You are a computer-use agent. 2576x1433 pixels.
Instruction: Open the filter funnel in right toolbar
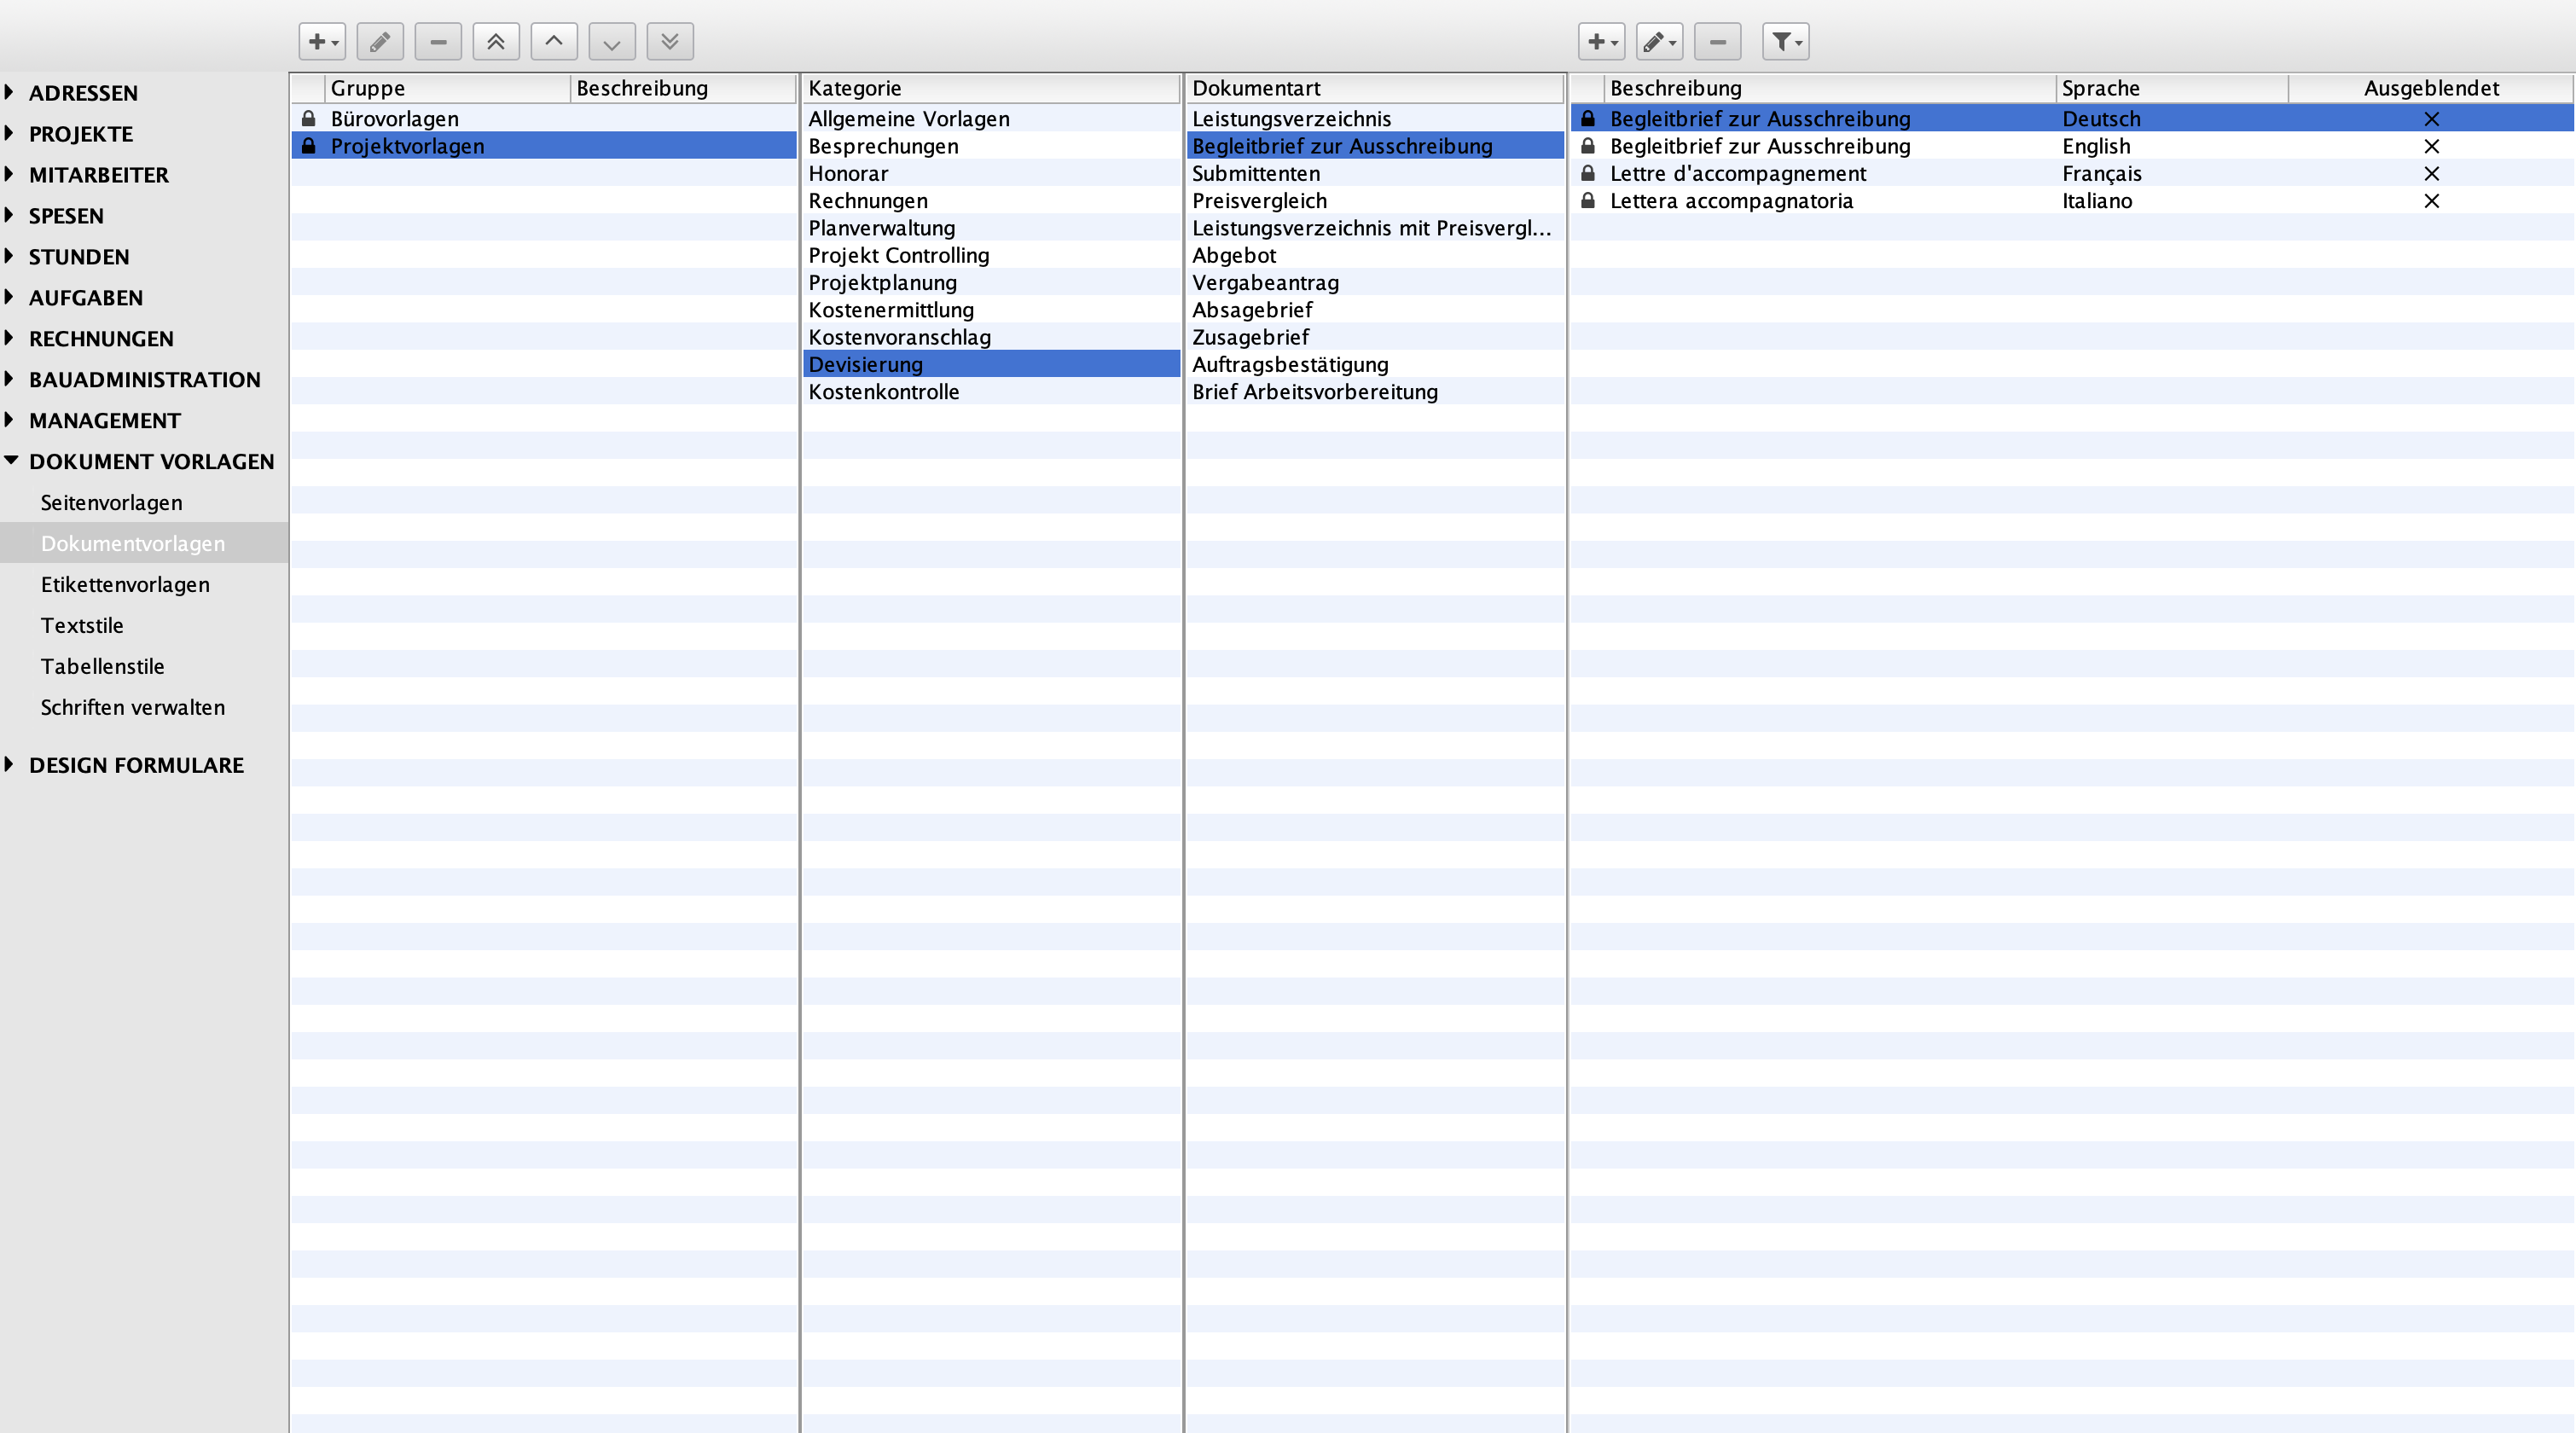(x=1785, y=42)
